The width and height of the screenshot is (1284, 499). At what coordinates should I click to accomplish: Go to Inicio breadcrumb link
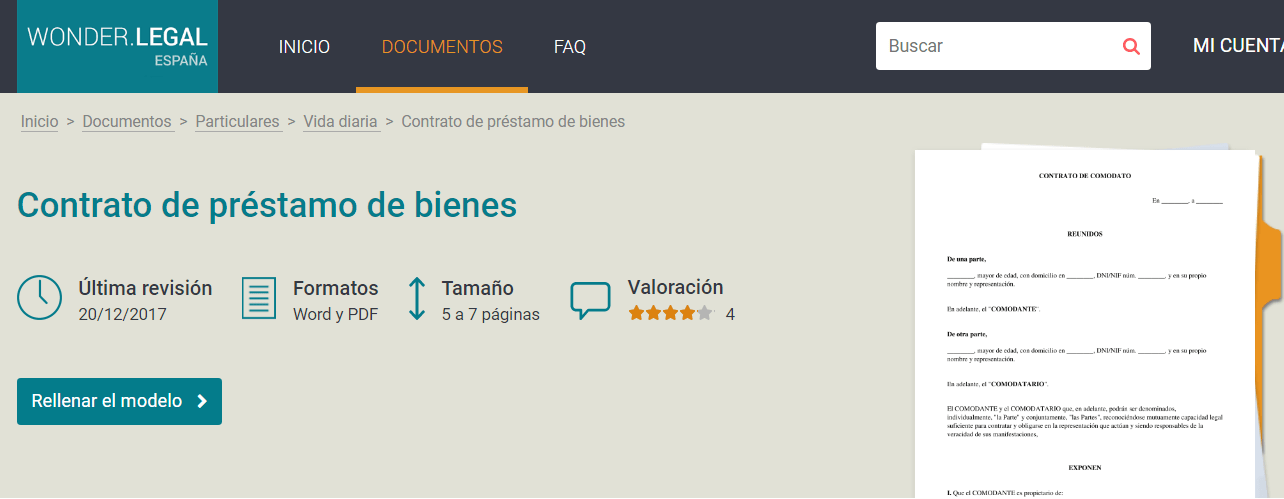coord(40,122)
